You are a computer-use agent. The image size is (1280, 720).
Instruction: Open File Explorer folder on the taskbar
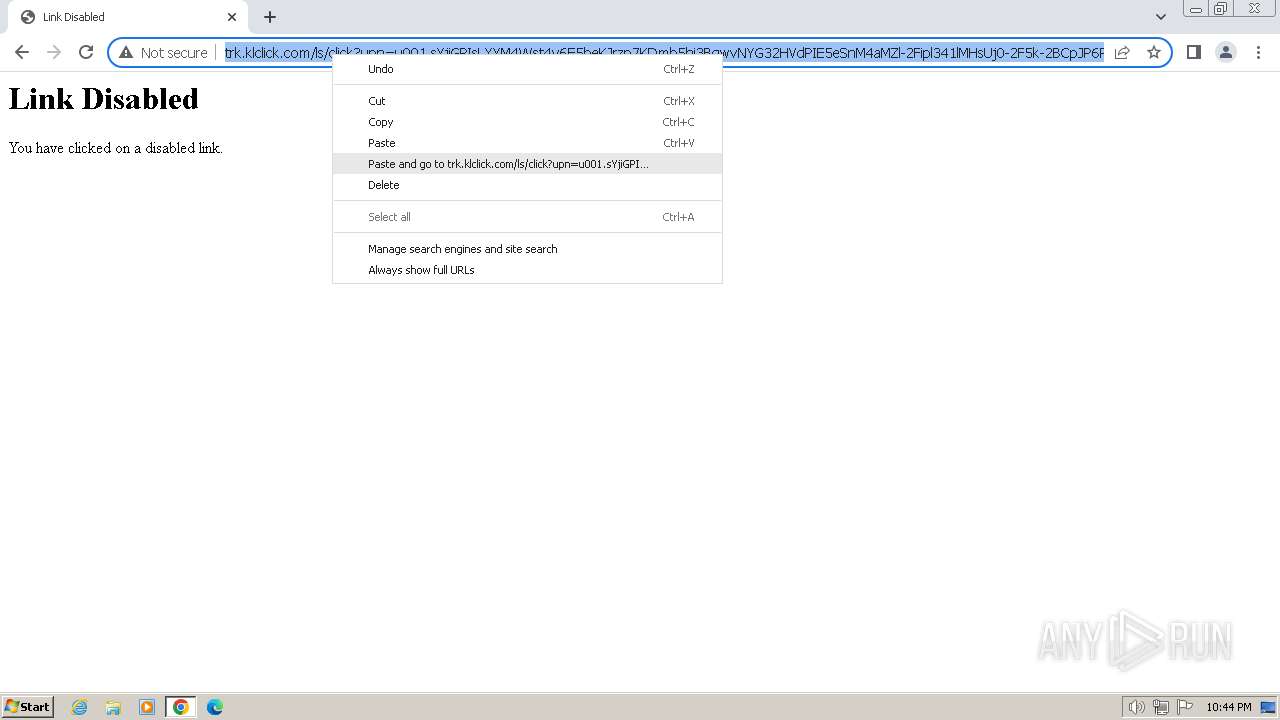(113, 707)
